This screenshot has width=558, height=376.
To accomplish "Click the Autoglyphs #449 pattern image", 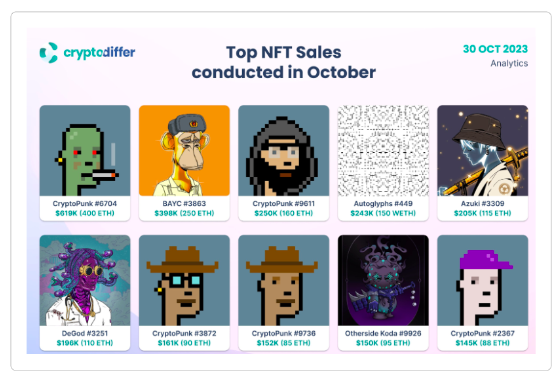I will point(383,150).
